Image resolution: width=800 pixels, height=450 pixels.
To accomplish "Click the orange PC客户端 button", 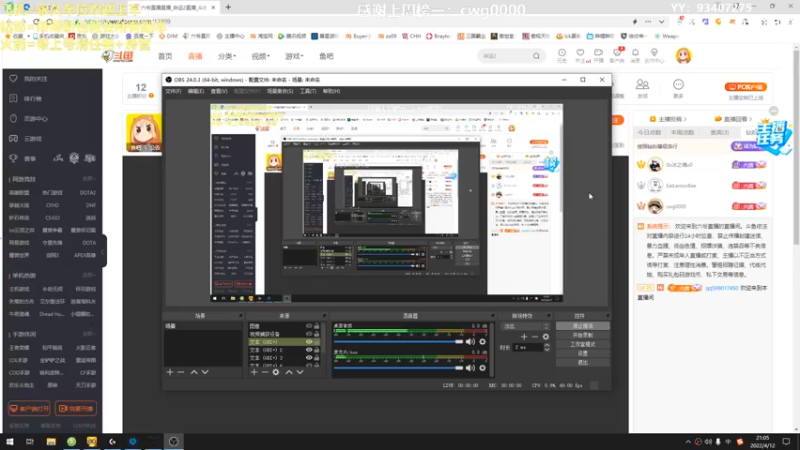I will tap(745, 87).
